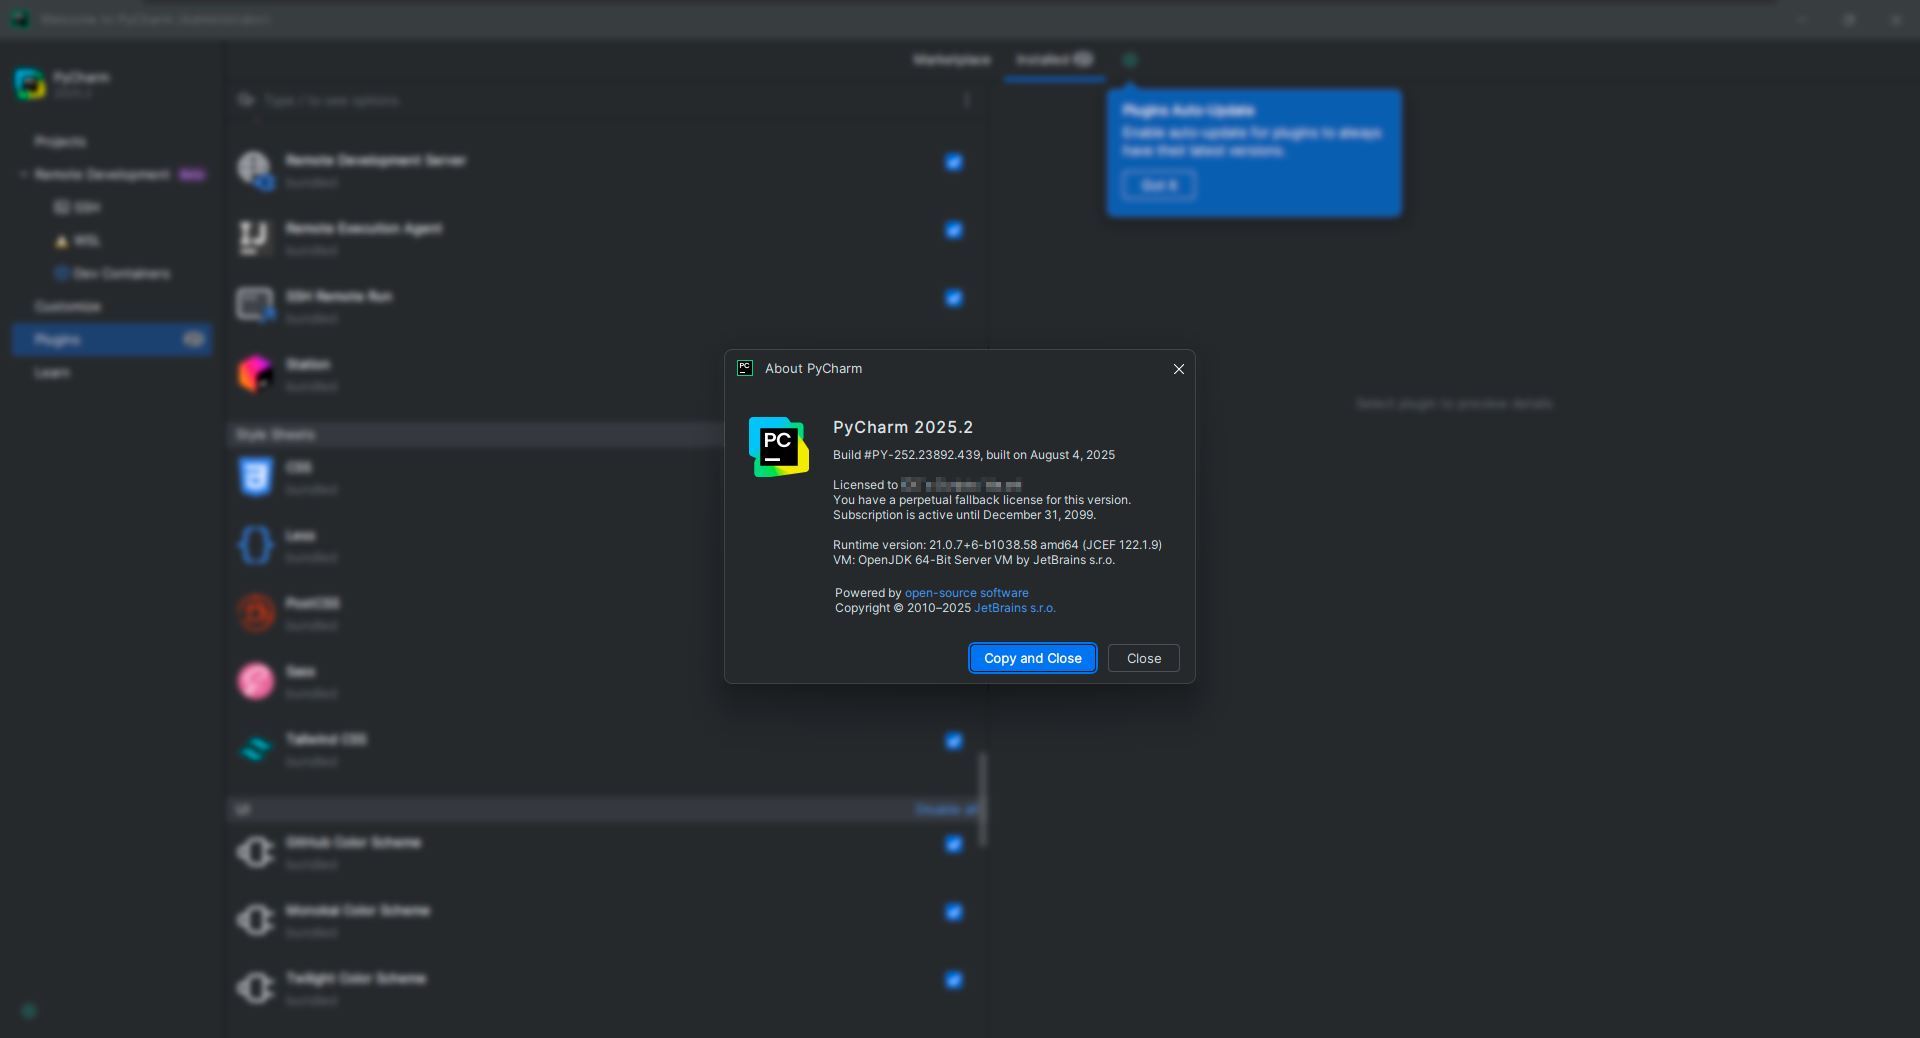This screenshot has width=1920, height=1038.
Task: Click the PyCharm logo in the About dialog
Action: (x=779, y=447)
